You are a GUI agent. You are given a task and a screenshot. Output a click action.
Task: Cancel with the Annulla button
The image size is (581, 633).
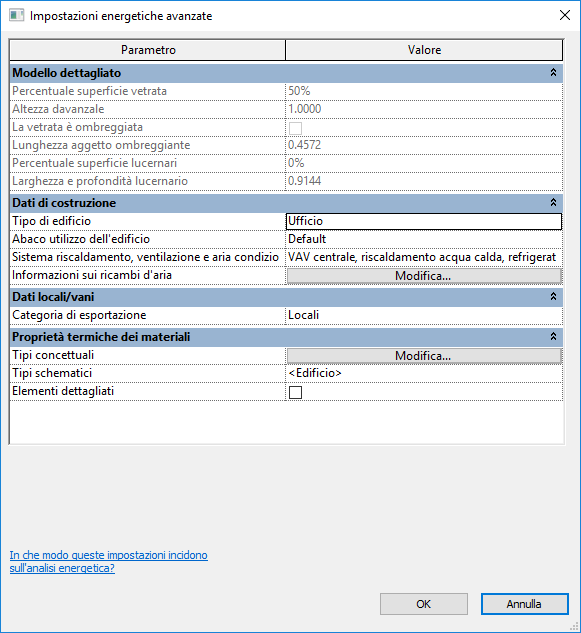tap(524, 604)
